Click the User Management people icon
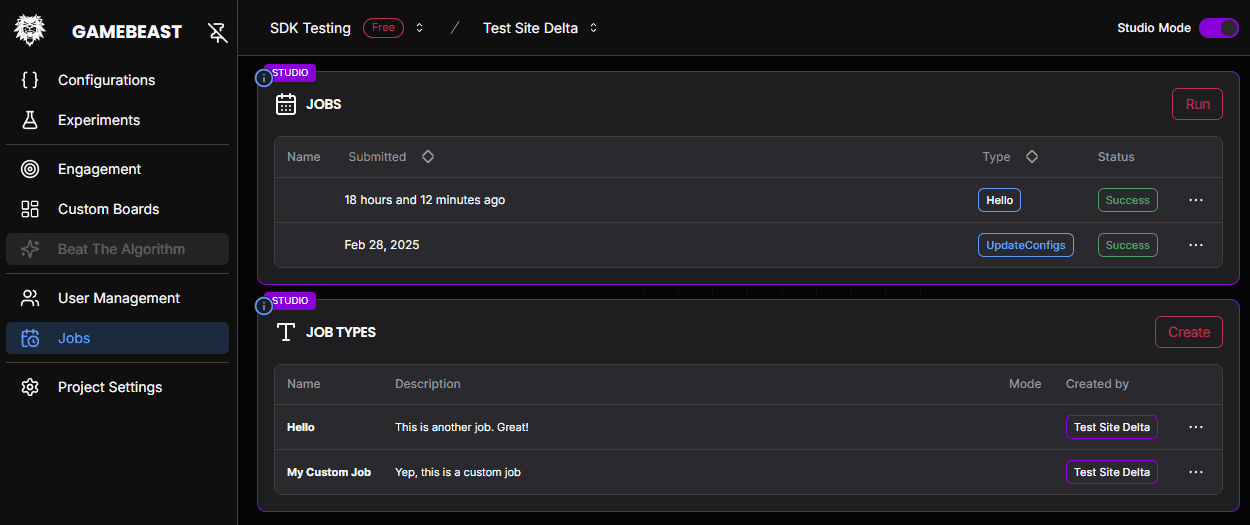This screenshot has width=1250, height=525. pos(30,298)
